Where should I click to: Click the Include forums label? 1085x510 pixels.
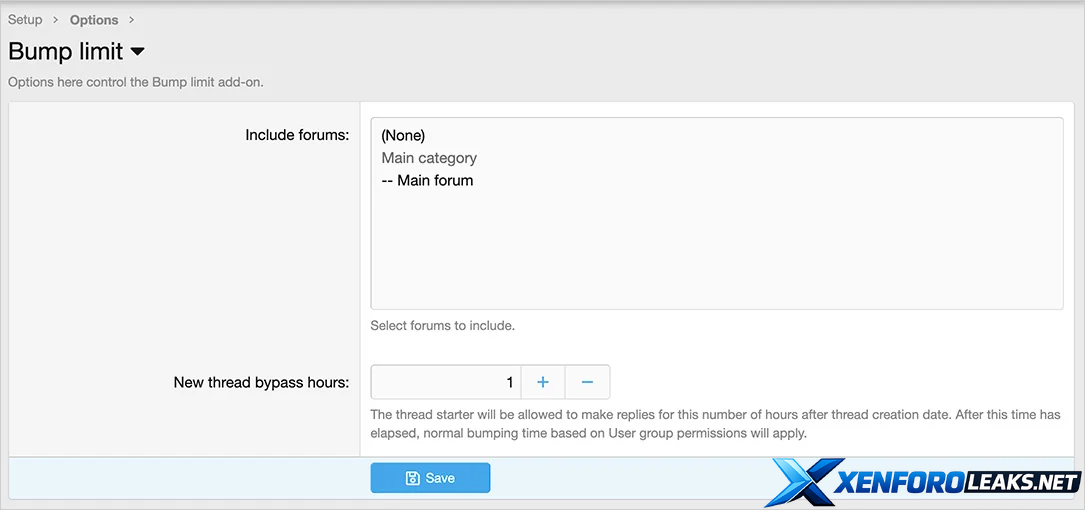pyautogui.click(x=297, y=135)
